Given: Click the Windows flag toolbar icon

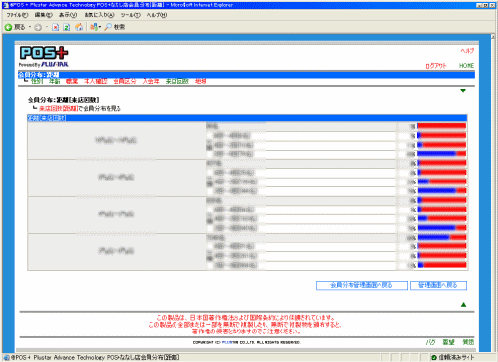Looking at the screenshot, I should 94,27.
